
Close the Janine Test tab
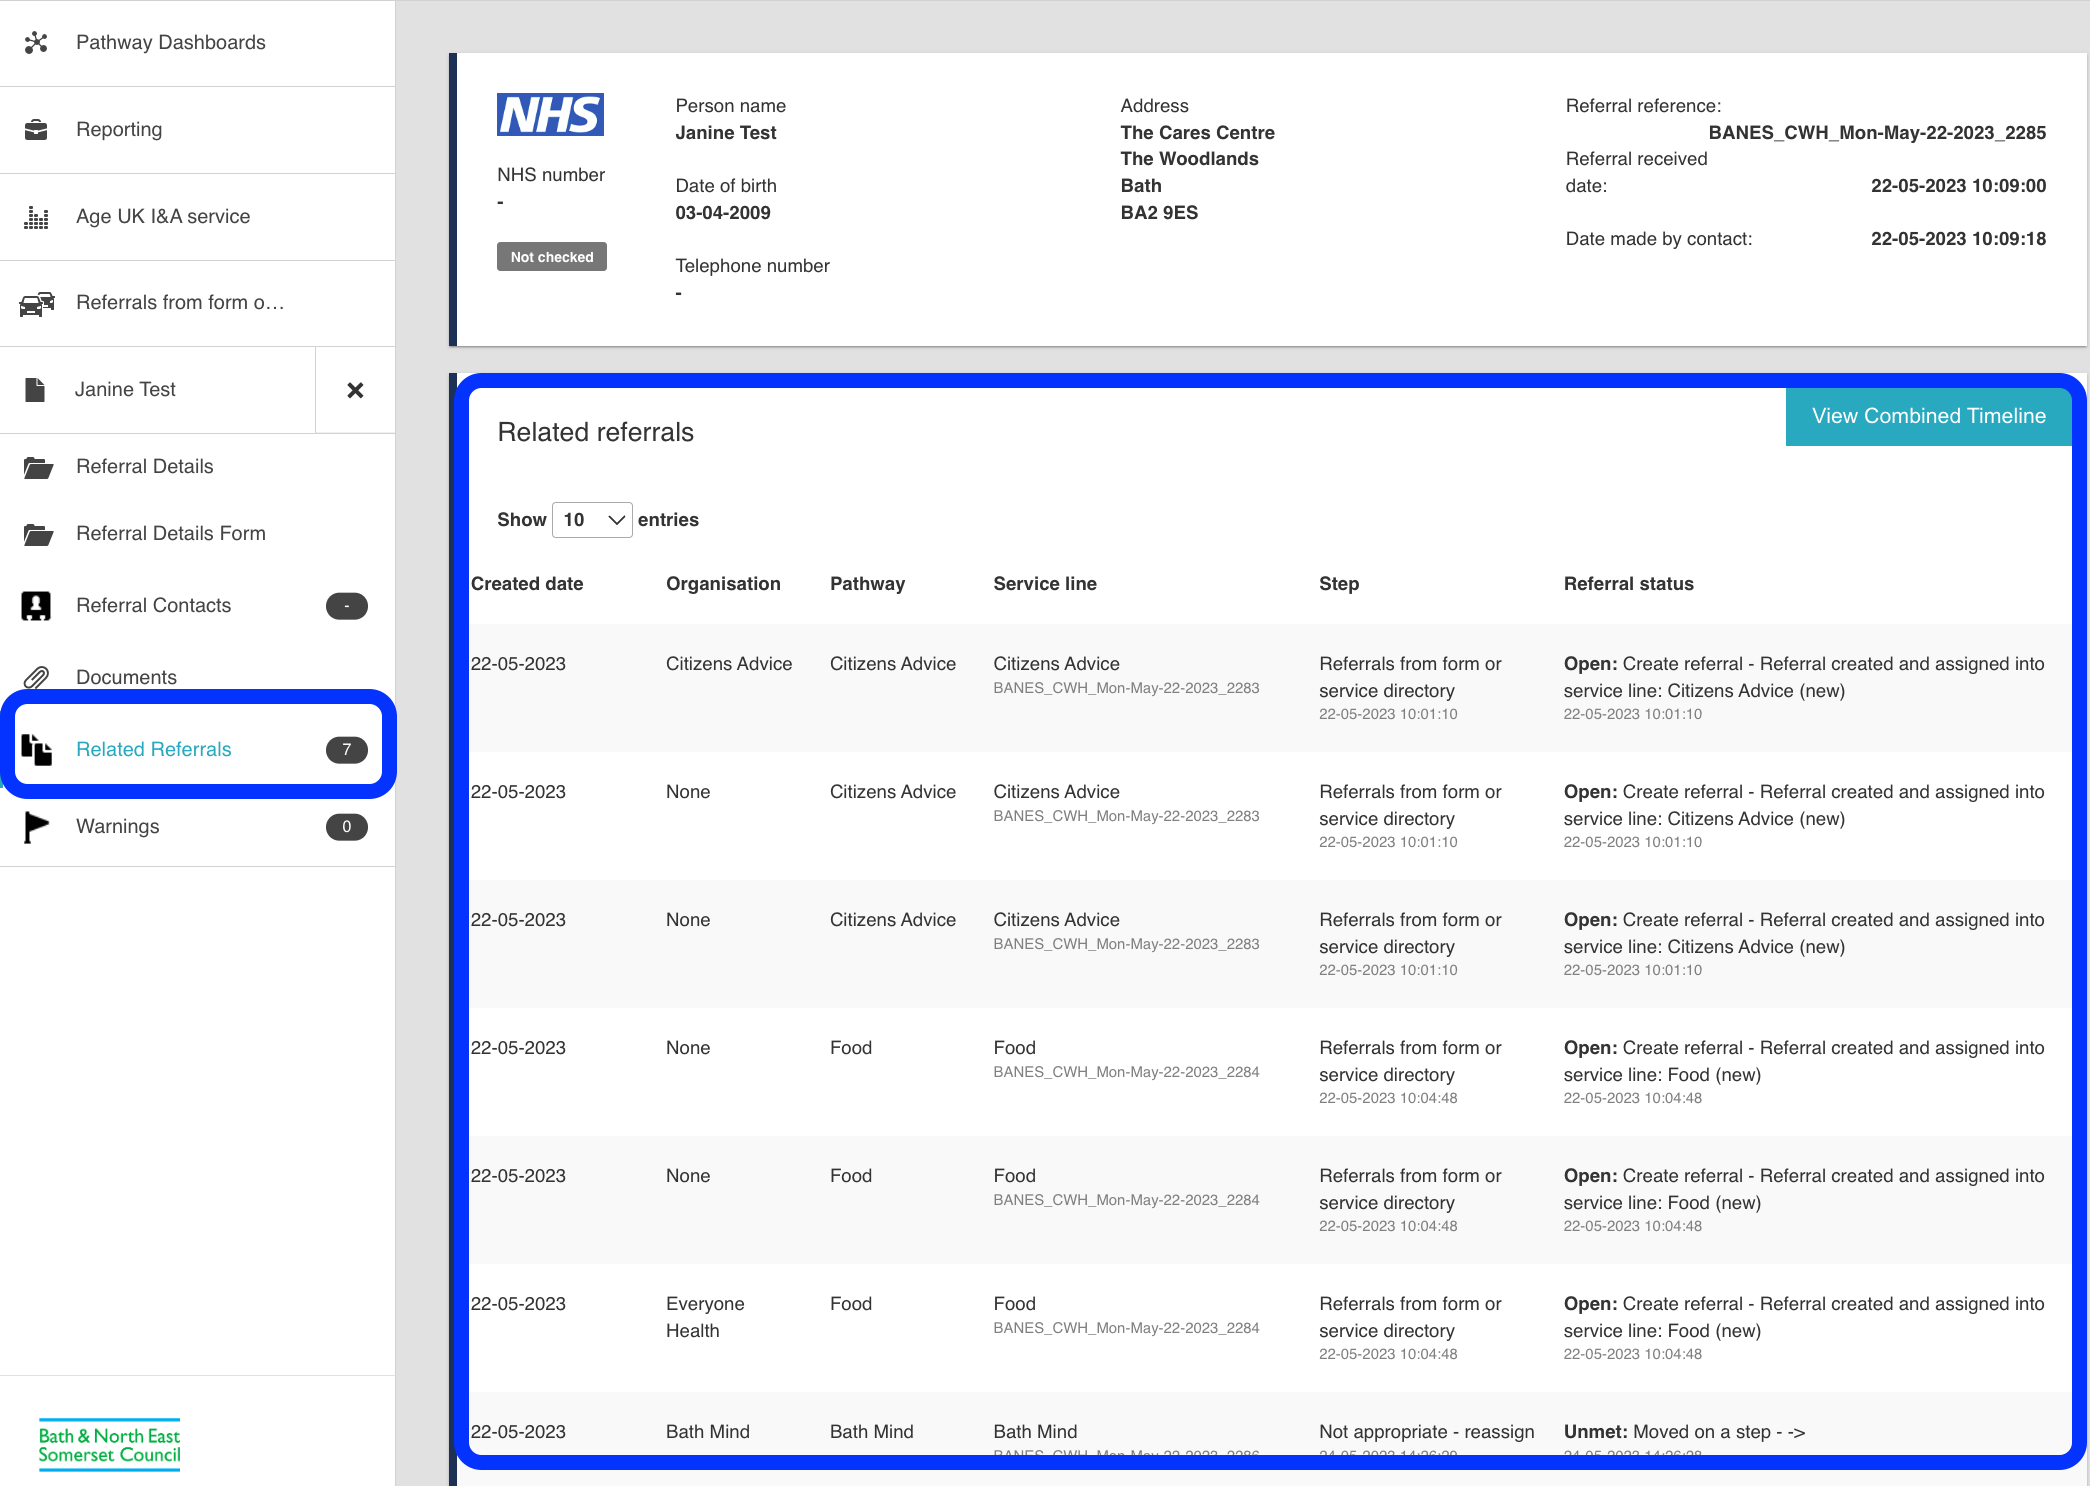(x=355, y=390)
